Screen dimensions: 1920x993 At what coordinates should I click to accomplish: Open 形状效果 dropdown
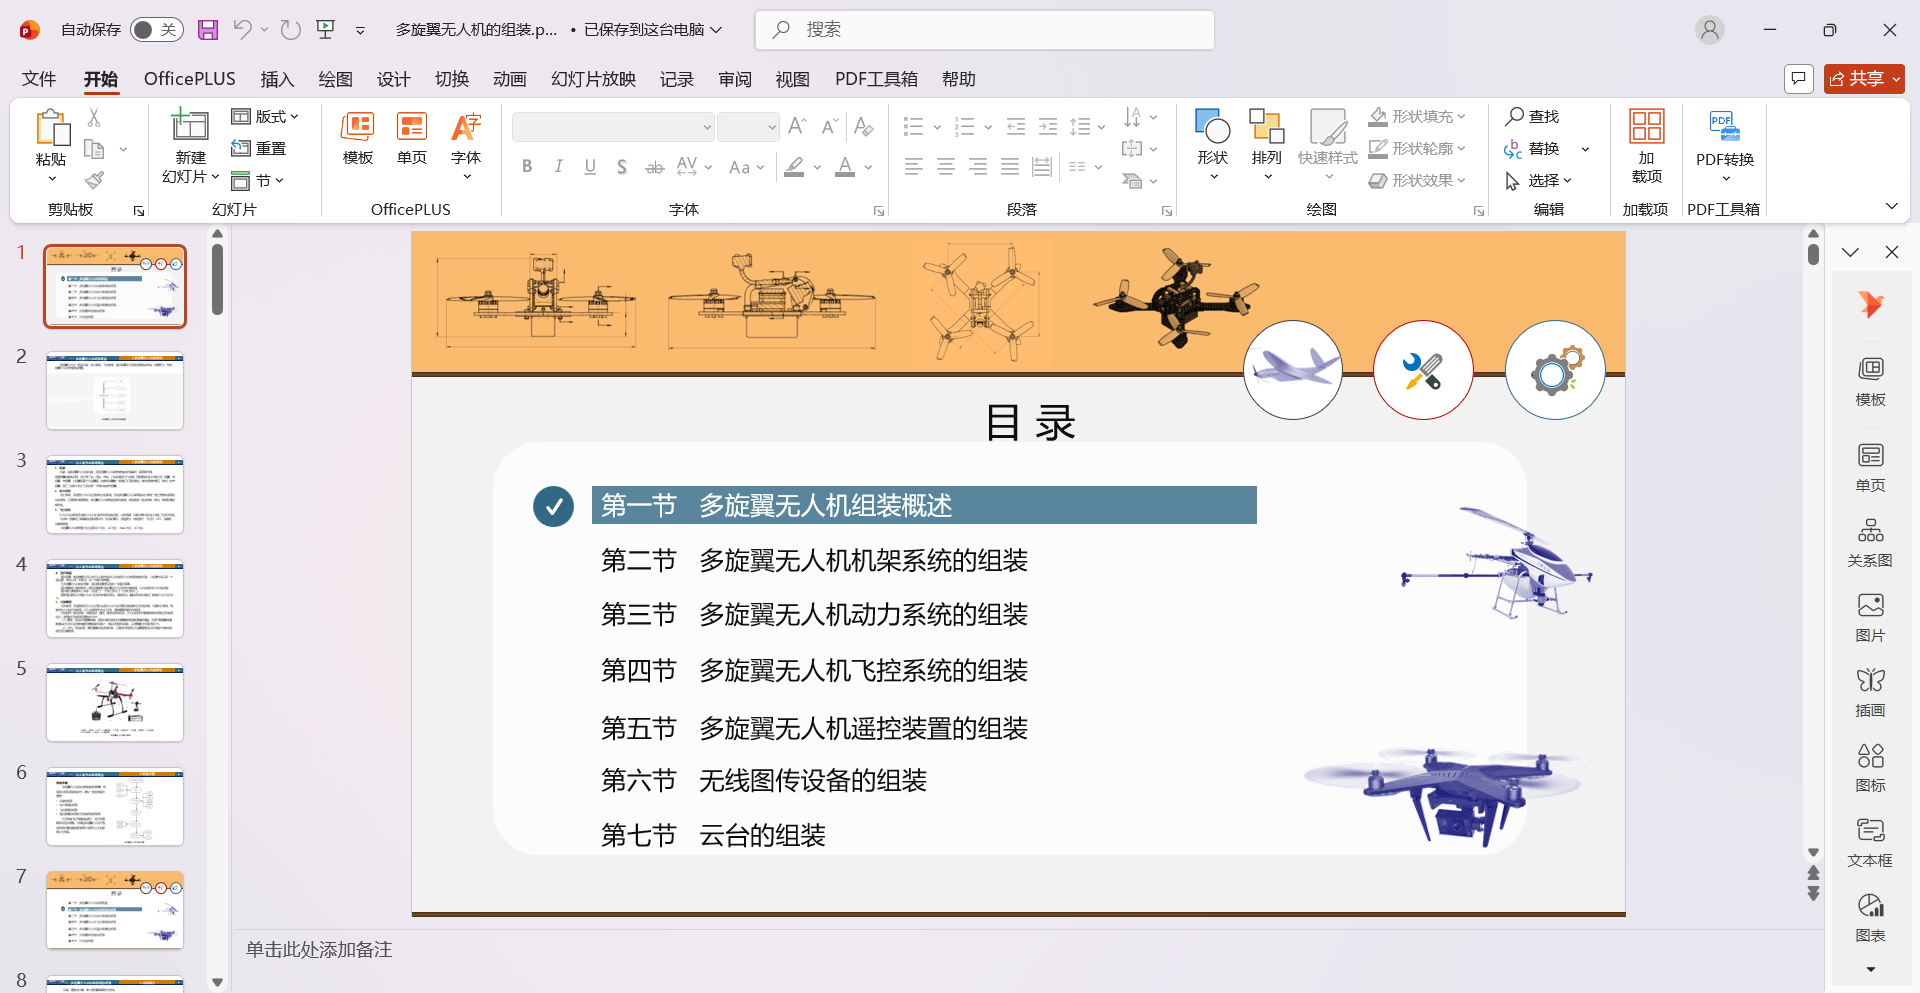click(x=1417, y=181)
